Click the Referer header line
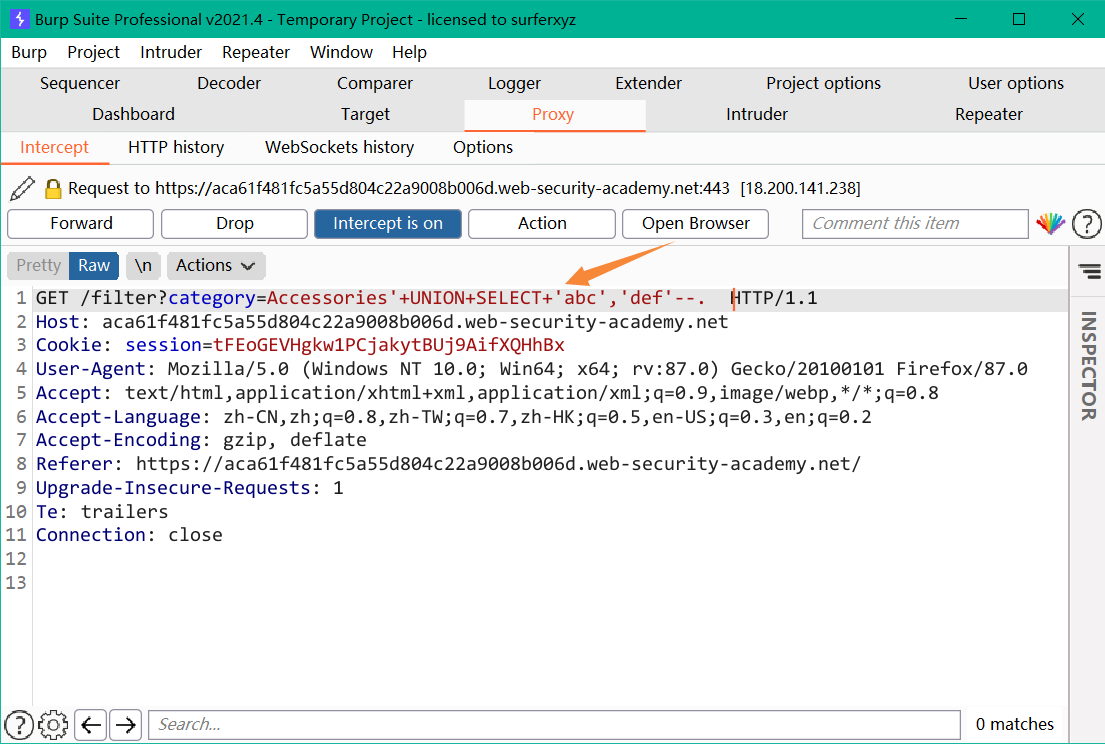This screenshot has width=1105, height=744. tap(448, 464)
